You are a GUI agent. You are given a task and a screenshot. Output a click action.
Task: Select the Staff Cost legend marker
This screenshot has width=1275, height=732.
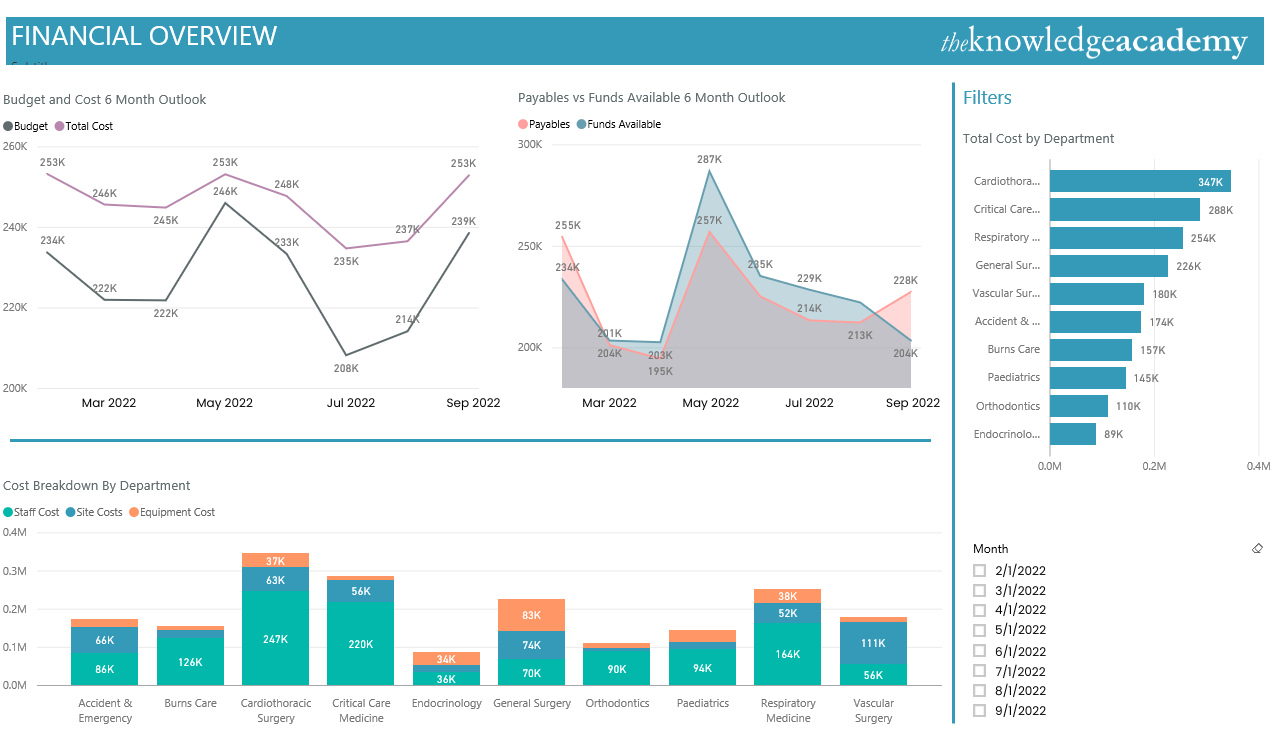point(8,511)
